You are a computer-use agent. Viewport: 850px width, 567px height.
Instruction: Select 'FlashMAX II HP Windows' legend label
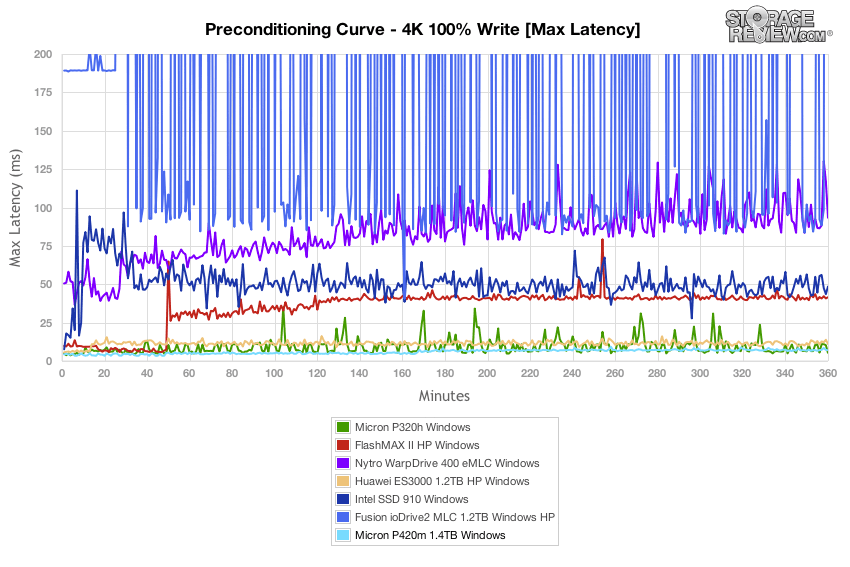(417, 445)
